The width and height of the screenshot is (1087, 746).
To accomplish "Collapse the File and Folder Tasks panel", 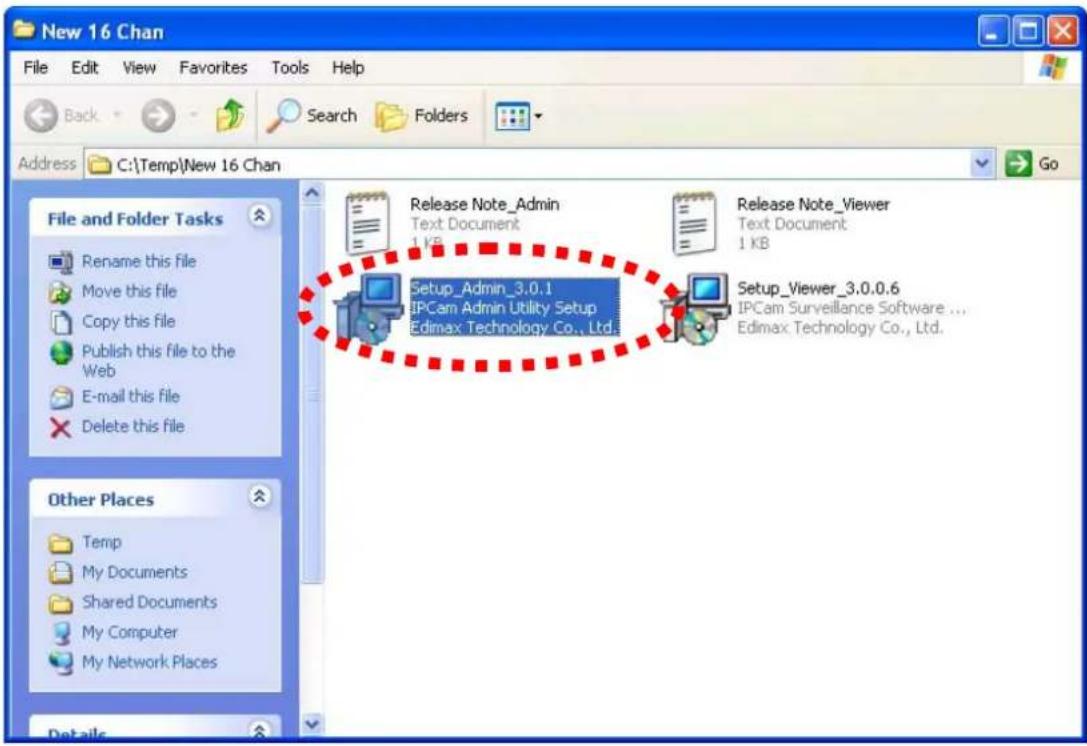I will pyautogui.click(x=259, y=216).
